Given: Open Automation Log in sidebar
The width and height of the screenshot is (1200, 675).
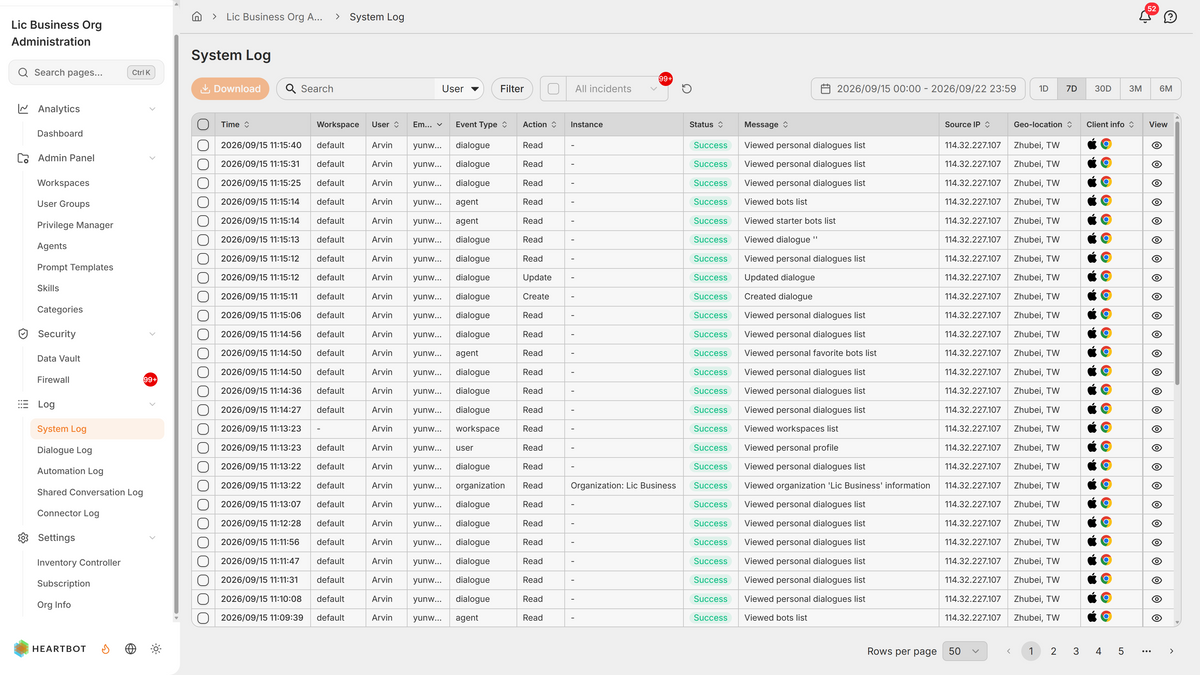Looking at the screenshot, I should coord(70,471).
